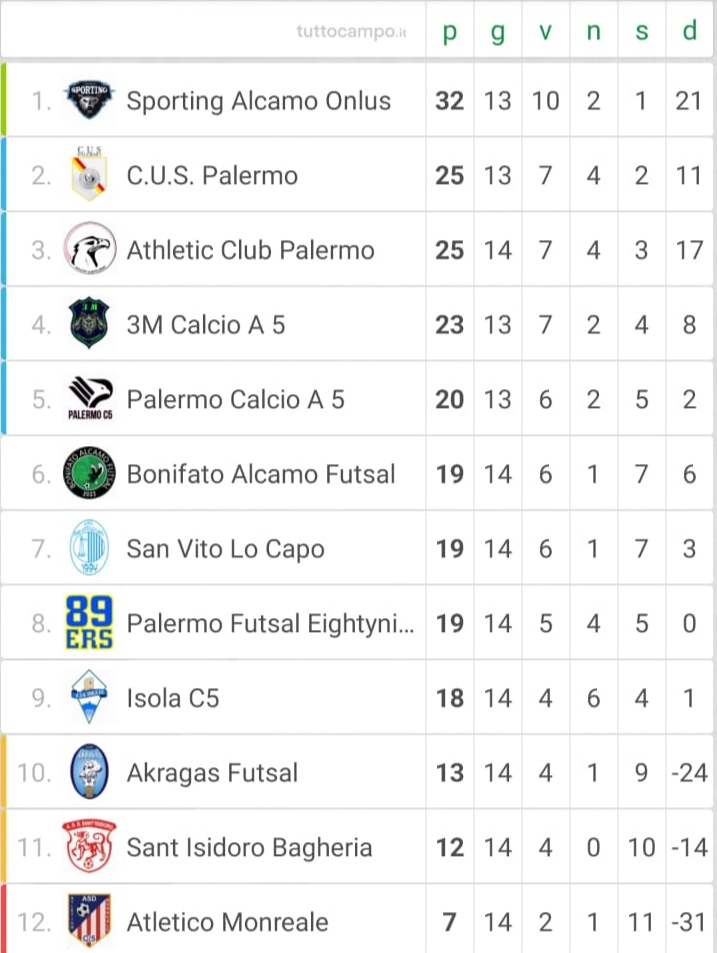Image resolution: width=717 pixels, height=953 pixels.
Task: Sort by wins column 'v'
Action: [x=546, y=30]
